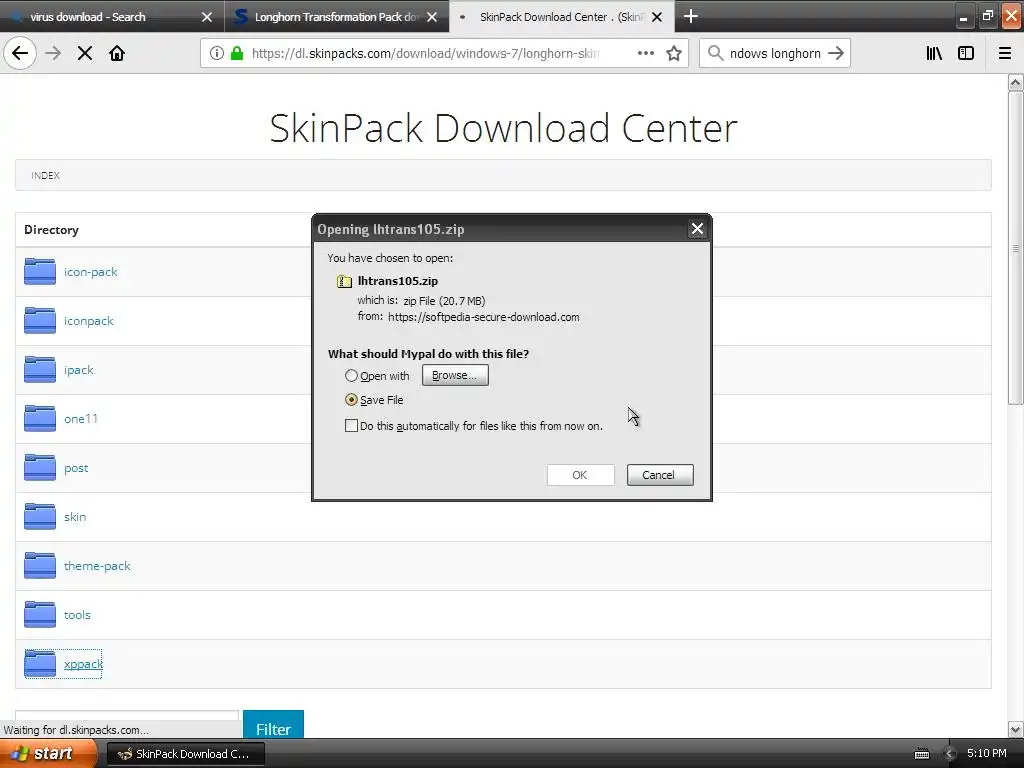Viewport: 1024px width, 768px height.
Task: Click the post folder icon
Action: (40, 467)
